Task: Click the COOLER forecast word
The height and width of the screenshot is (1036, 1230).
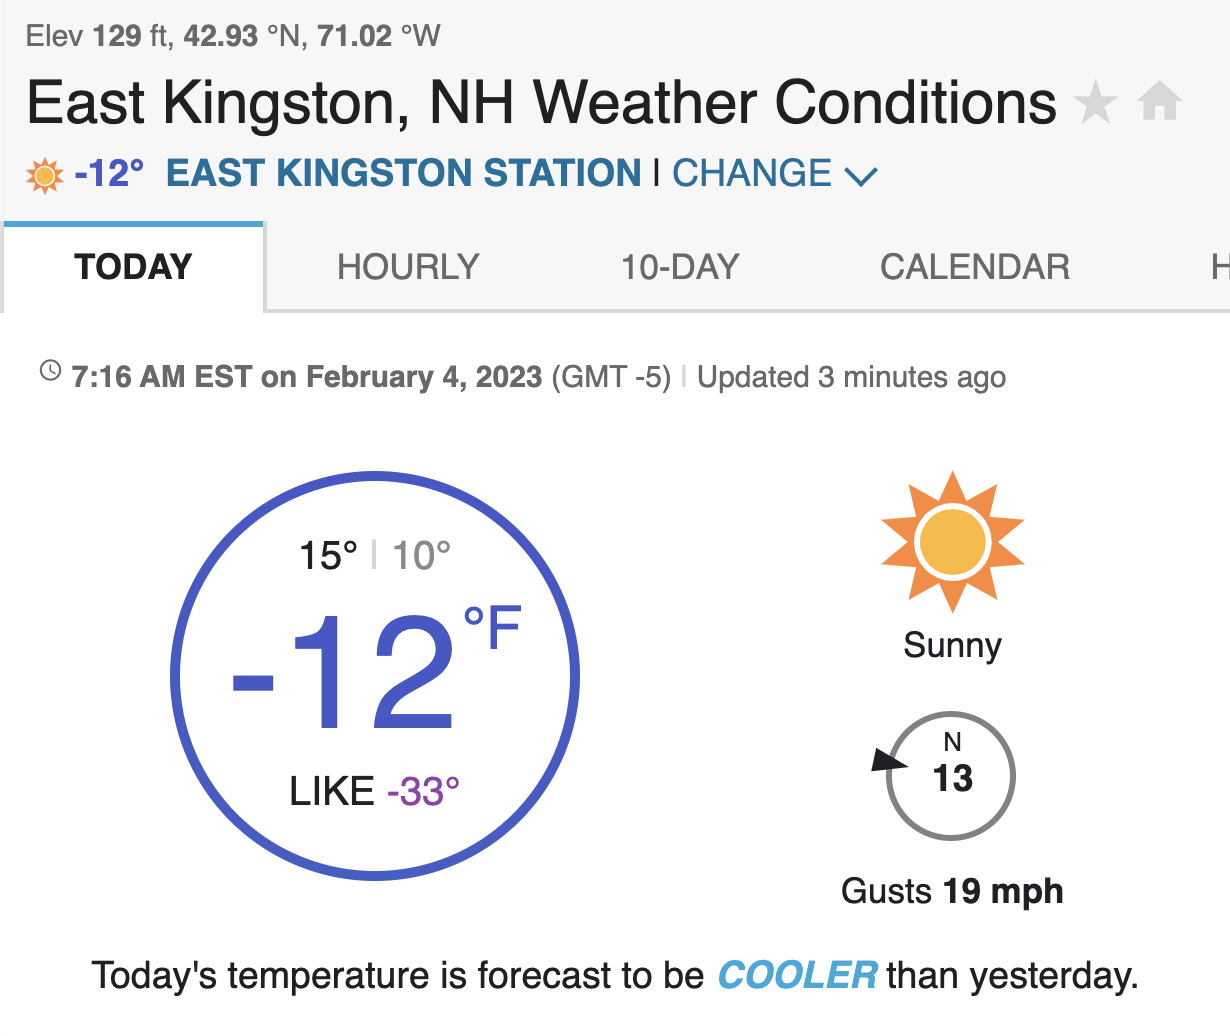Action: [797, 975]
